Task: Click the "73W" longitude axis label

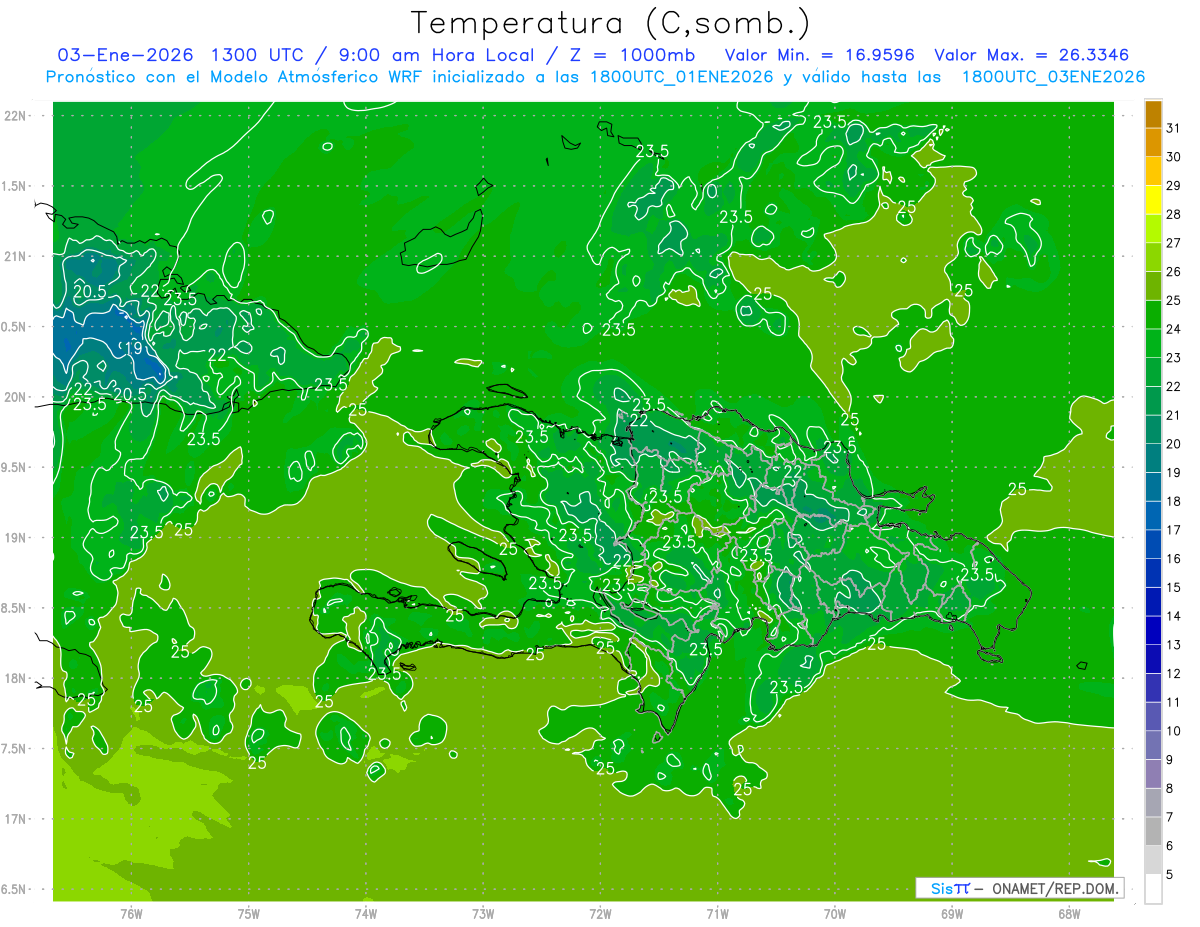Action: tap(482, 914)
